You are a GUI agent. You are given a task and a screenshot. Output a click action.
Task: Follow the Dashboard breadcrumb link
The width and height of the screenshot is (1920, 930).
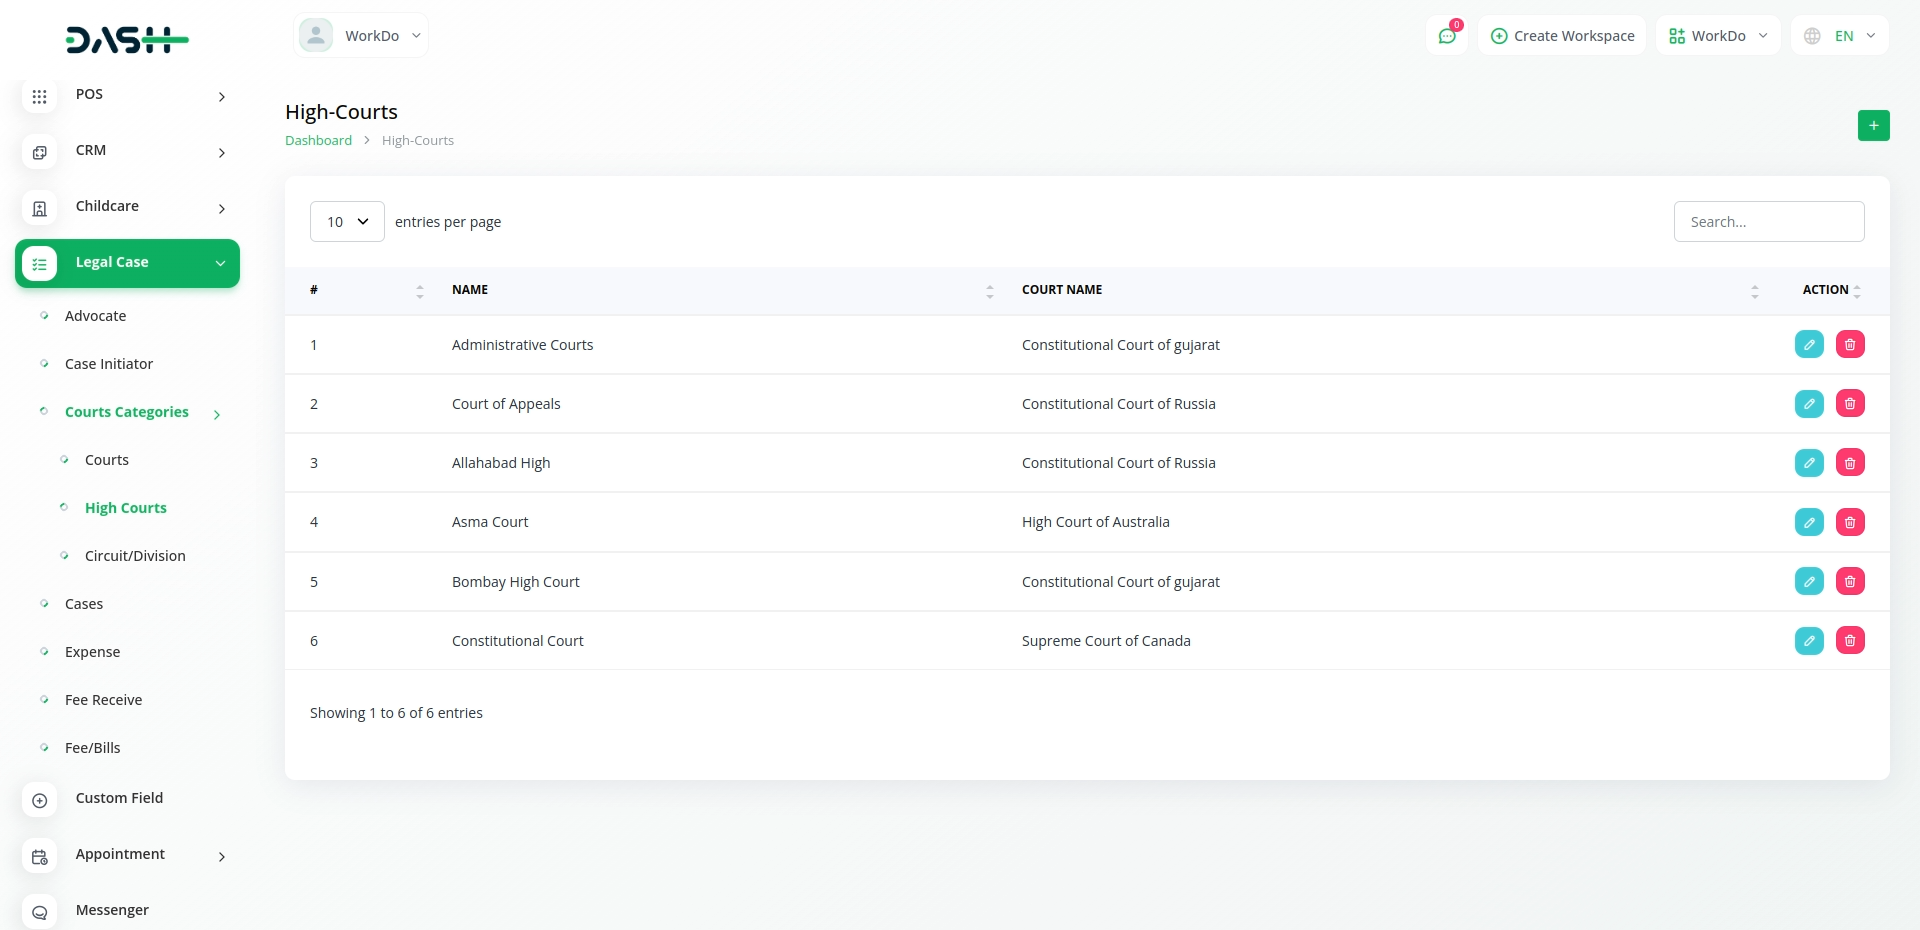click(x=318, y=141)
